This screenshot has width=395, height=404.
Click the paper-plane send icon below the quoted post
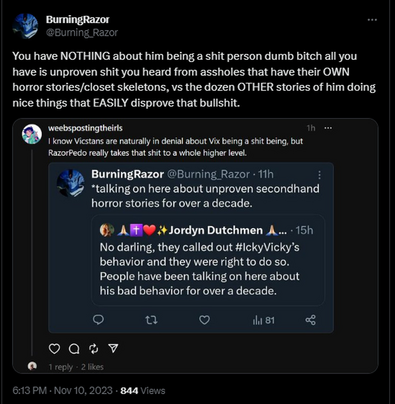[x=113, y=348]
